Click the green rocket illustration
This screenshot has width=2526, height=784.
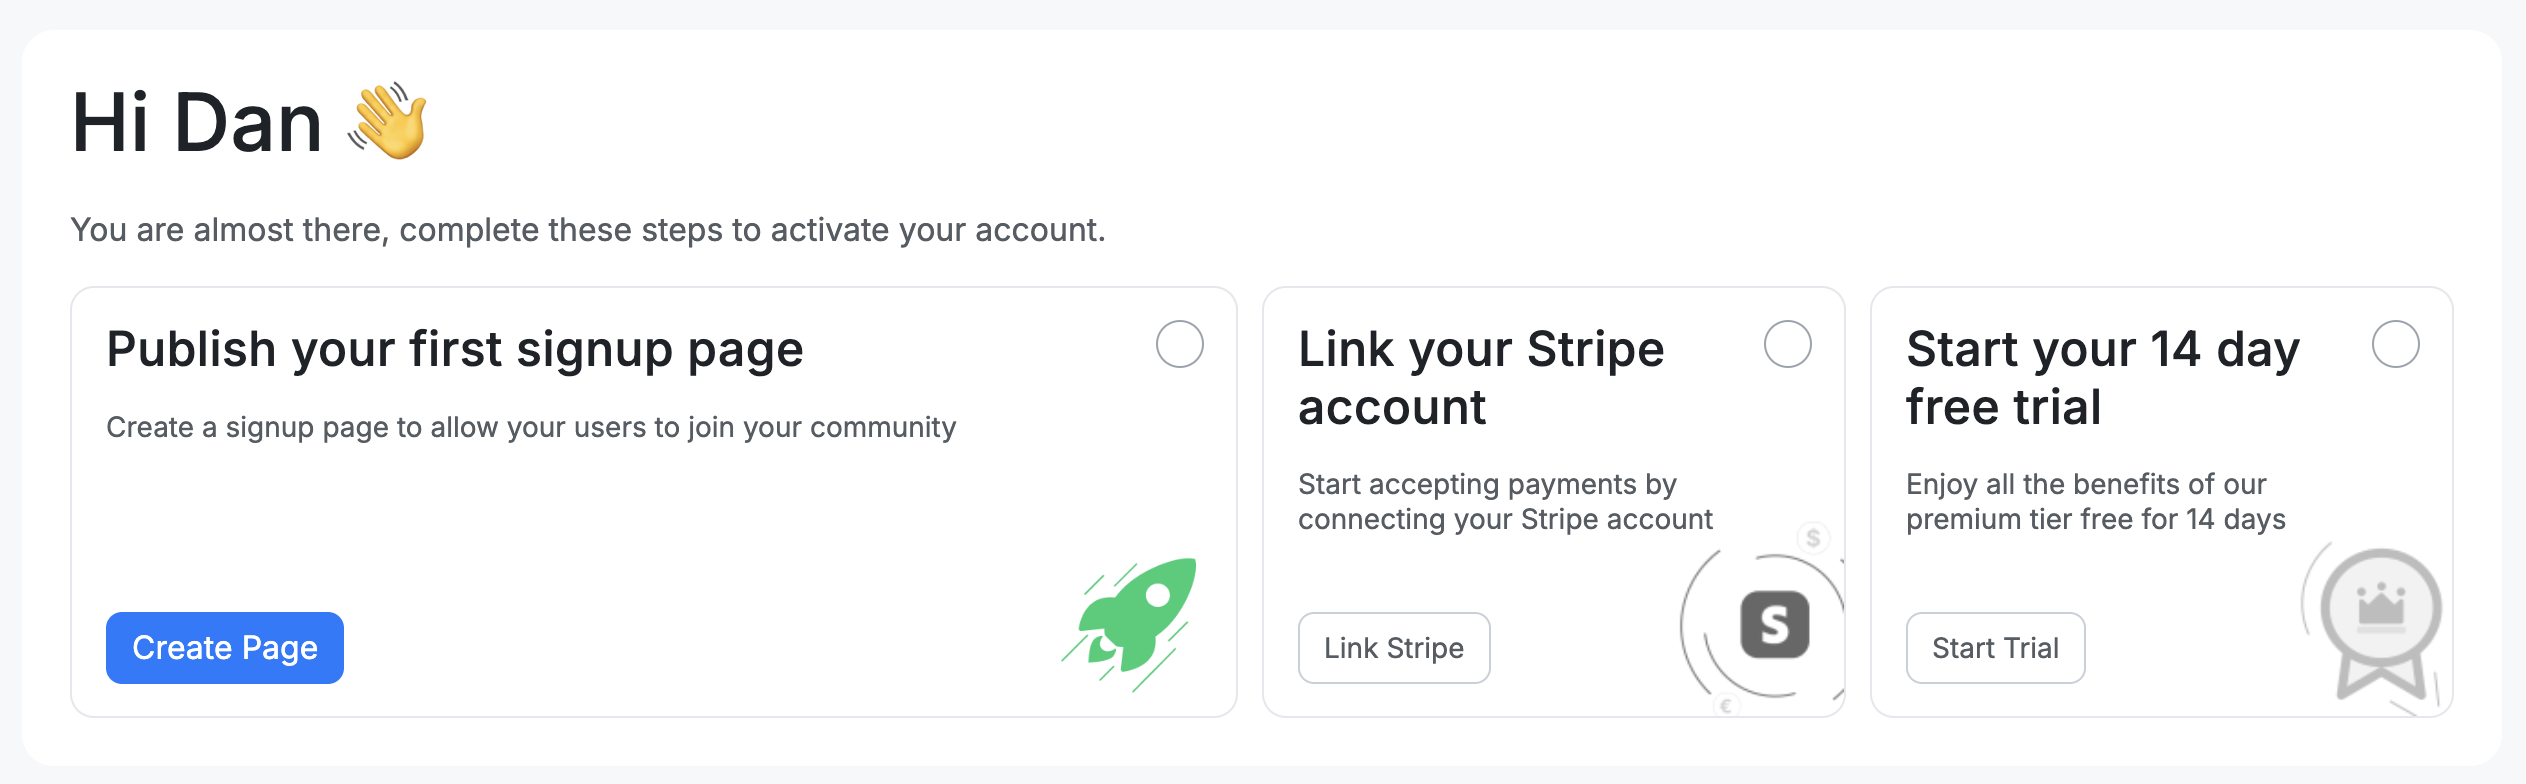[x=1130, y=624]
